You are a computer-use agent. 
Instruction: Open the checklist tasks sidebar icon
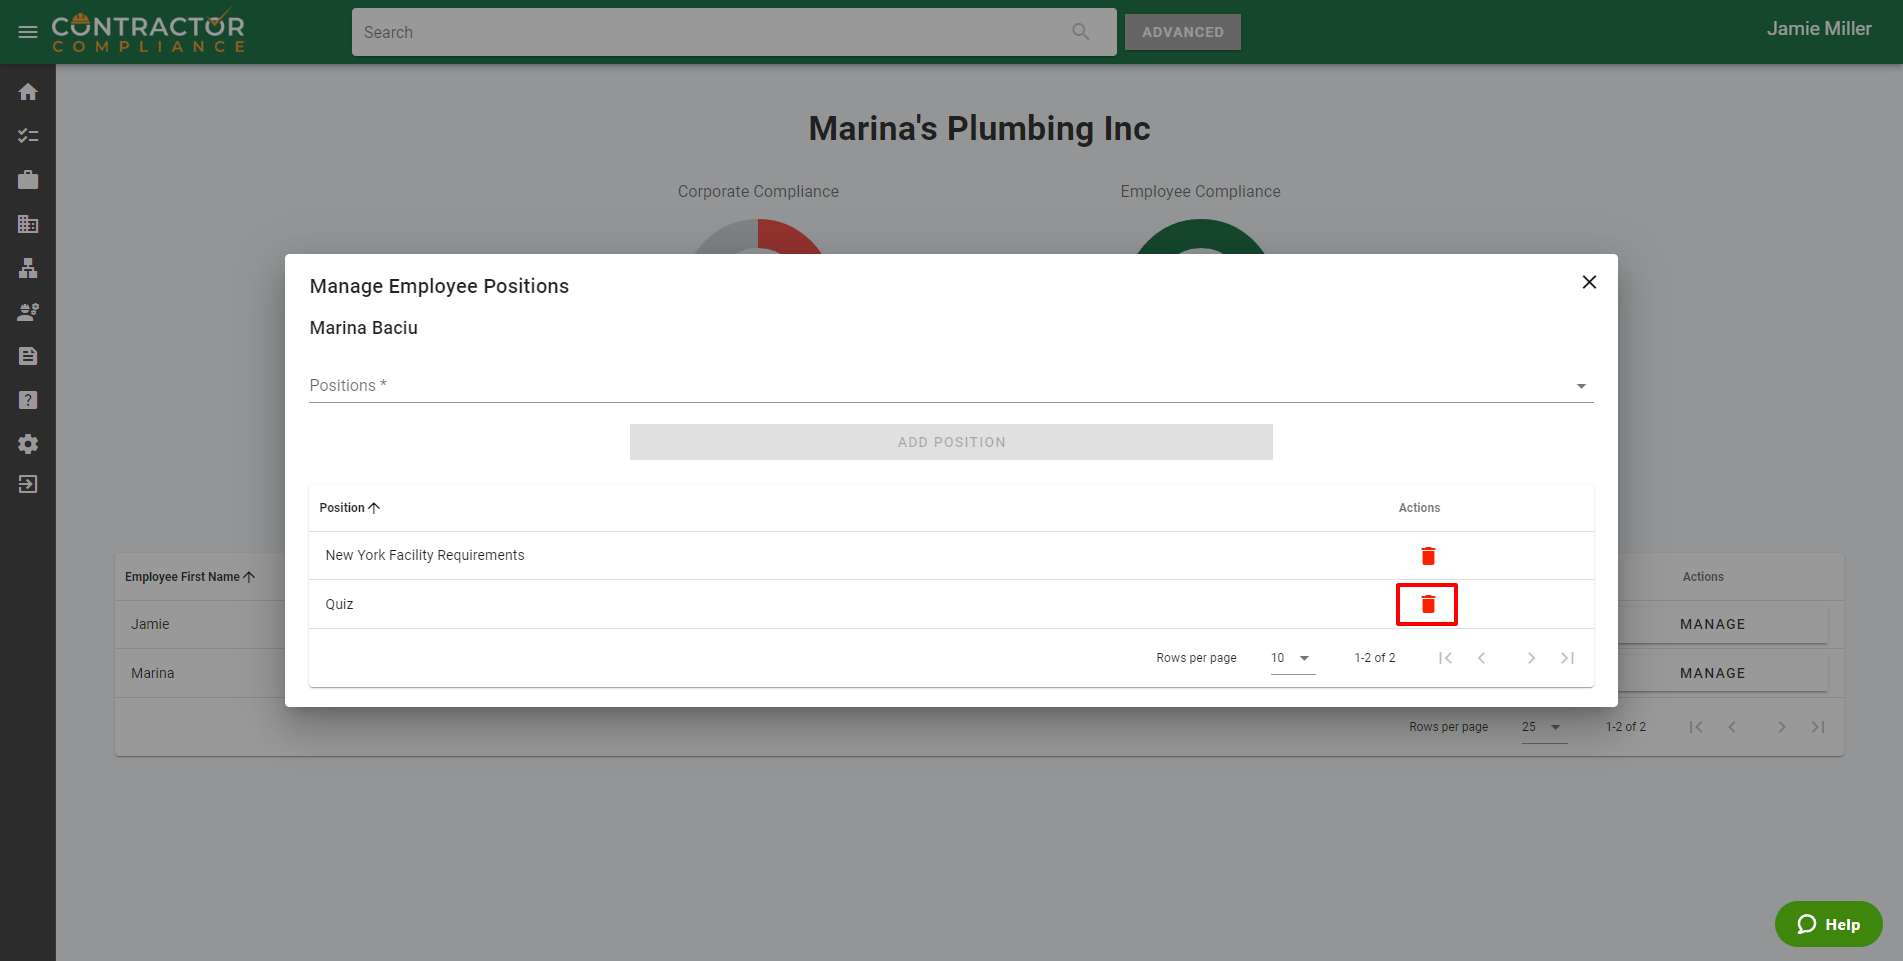click(x=28, y=136)
